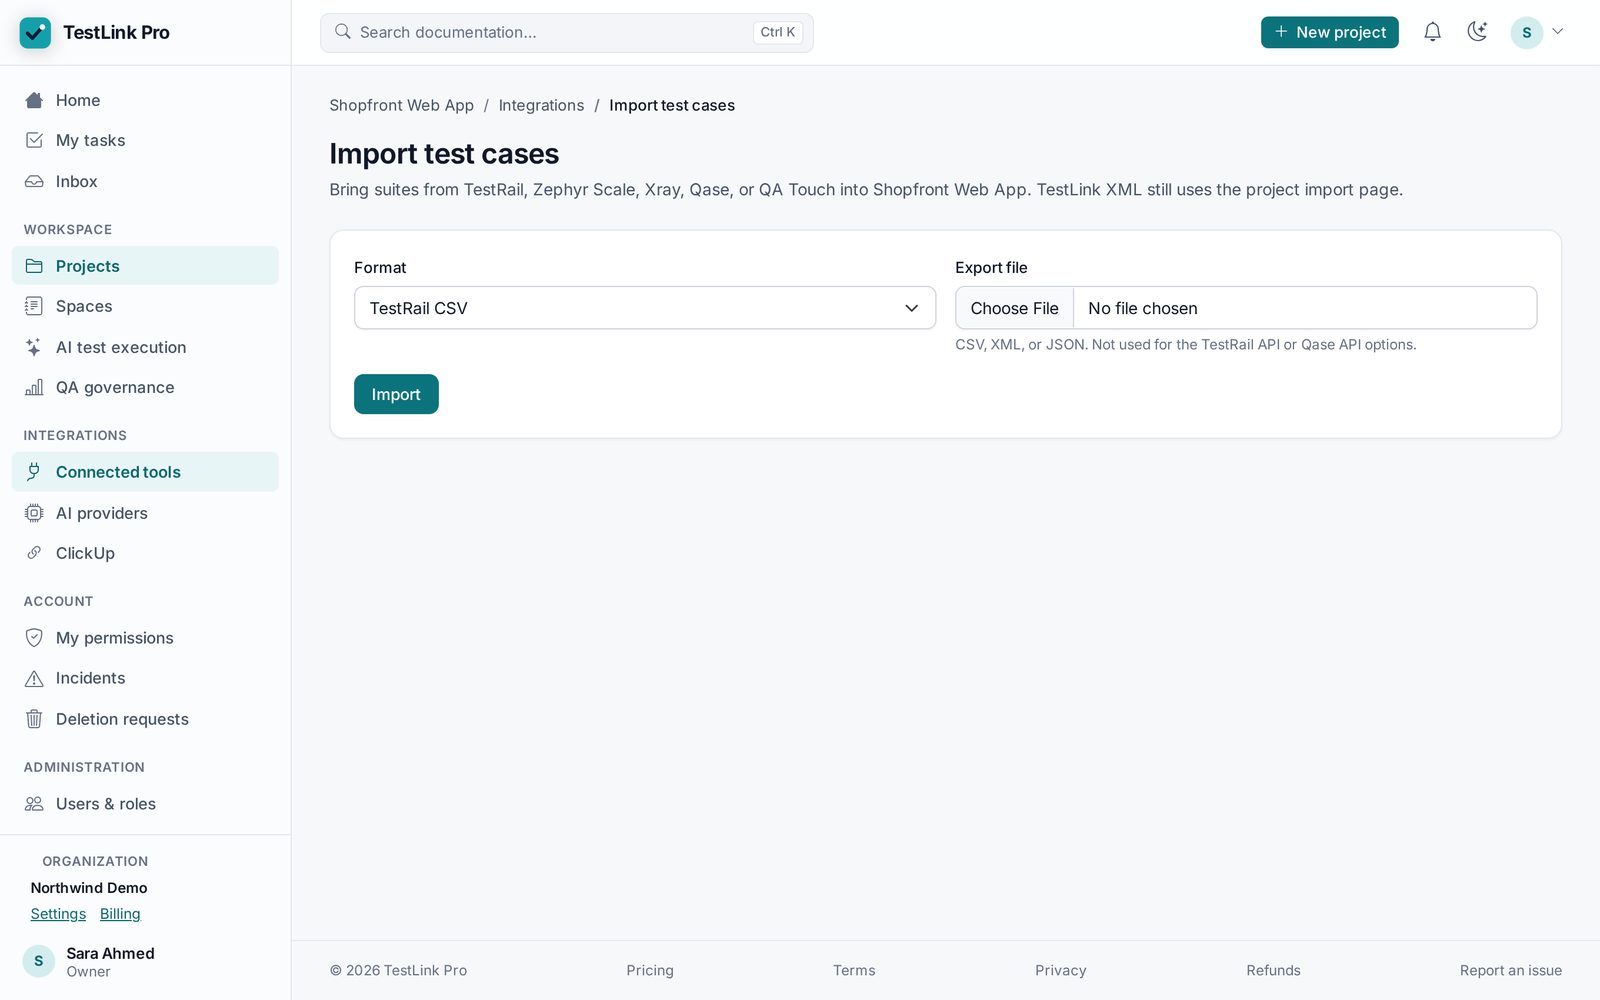Image resolution: width=1600 pixels, height=1000 pixels.
Task: Click the Incidents warning triangle icon
Action: point(34,678)
